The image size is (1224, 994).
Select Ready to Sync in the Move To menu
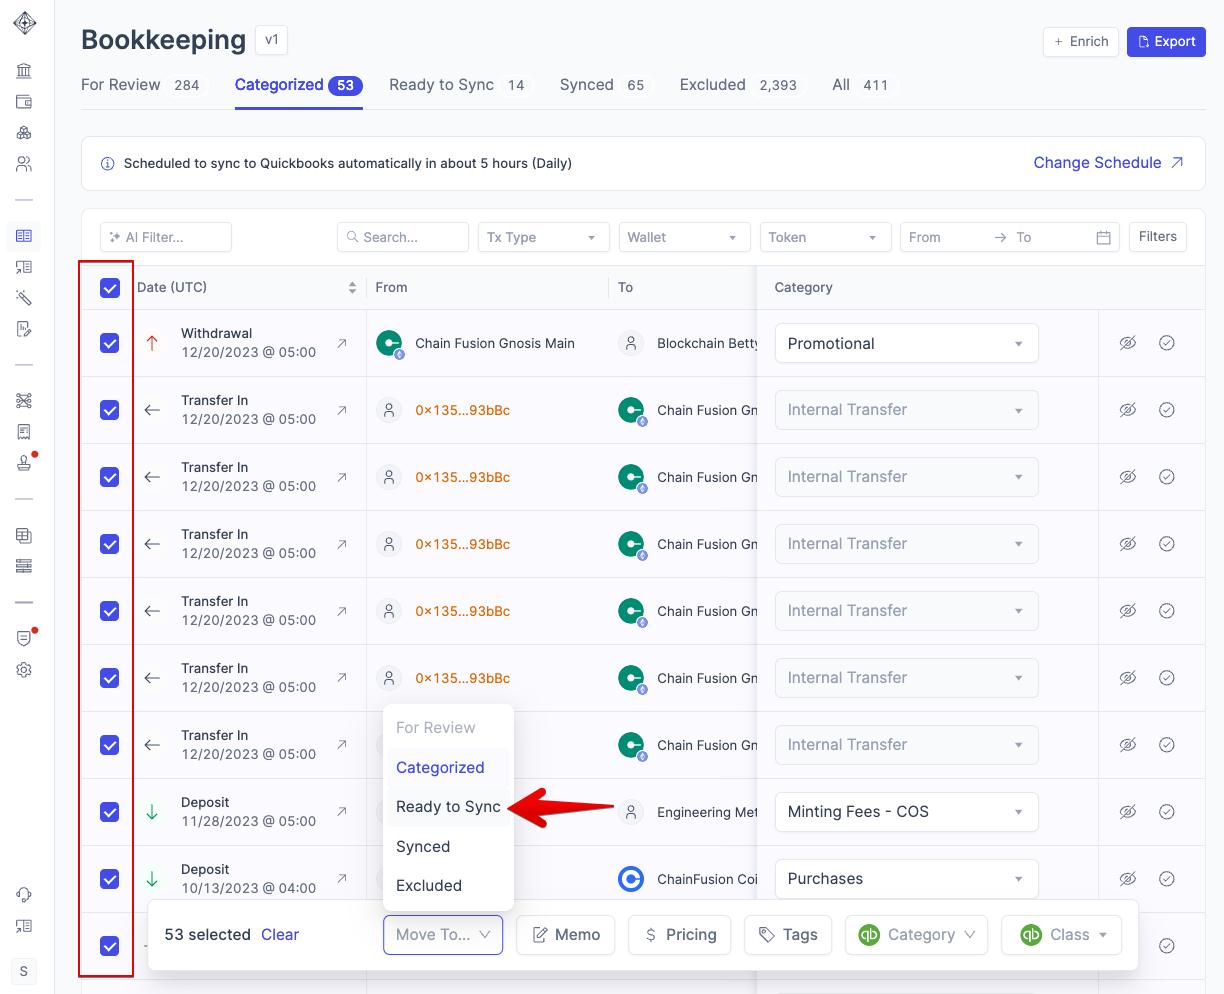point(448,807)
